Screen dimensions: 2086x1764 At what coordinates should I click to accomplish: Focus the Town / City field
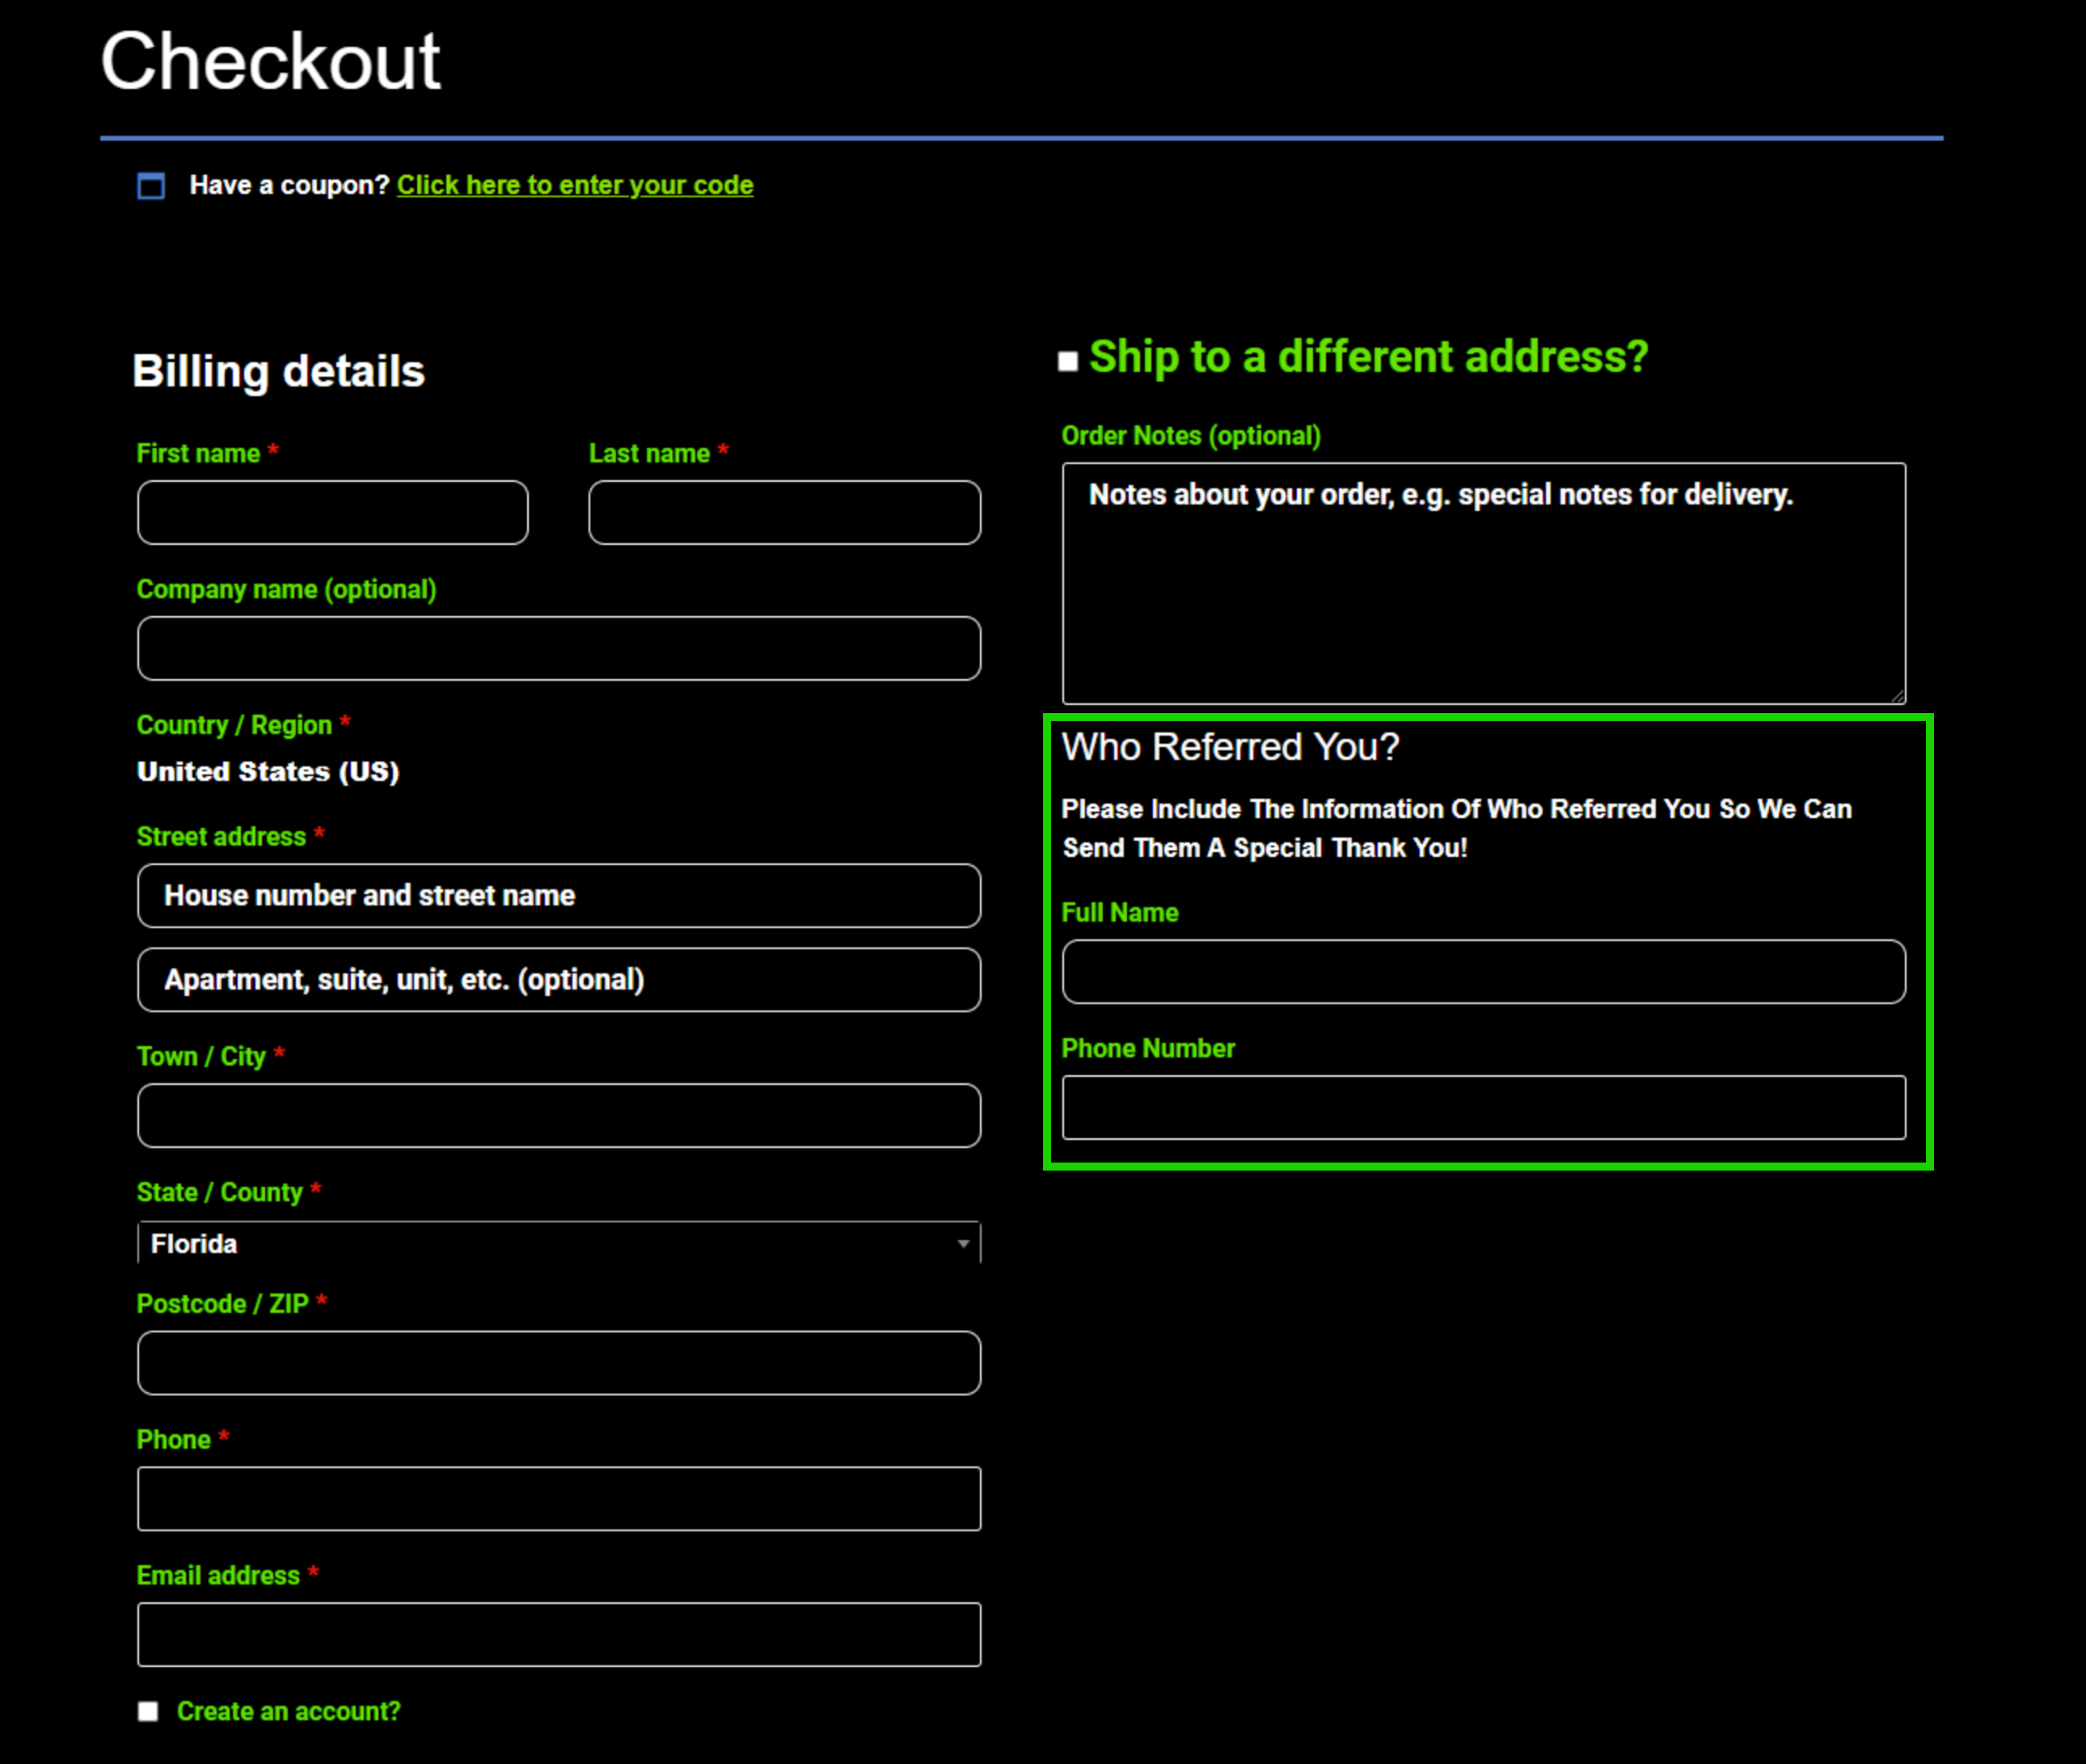pyautogui.click(x=558, y=1115)
